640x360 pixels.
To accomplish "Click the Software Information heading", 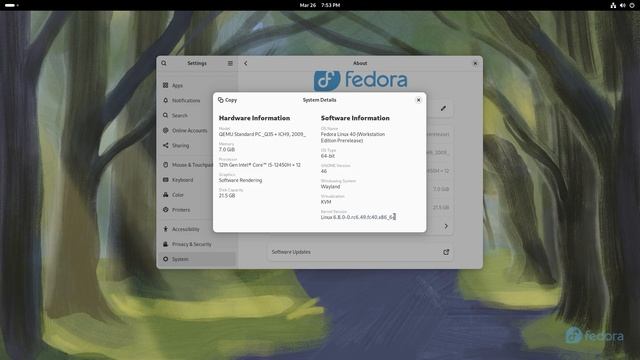I will (x=355, y=118).
